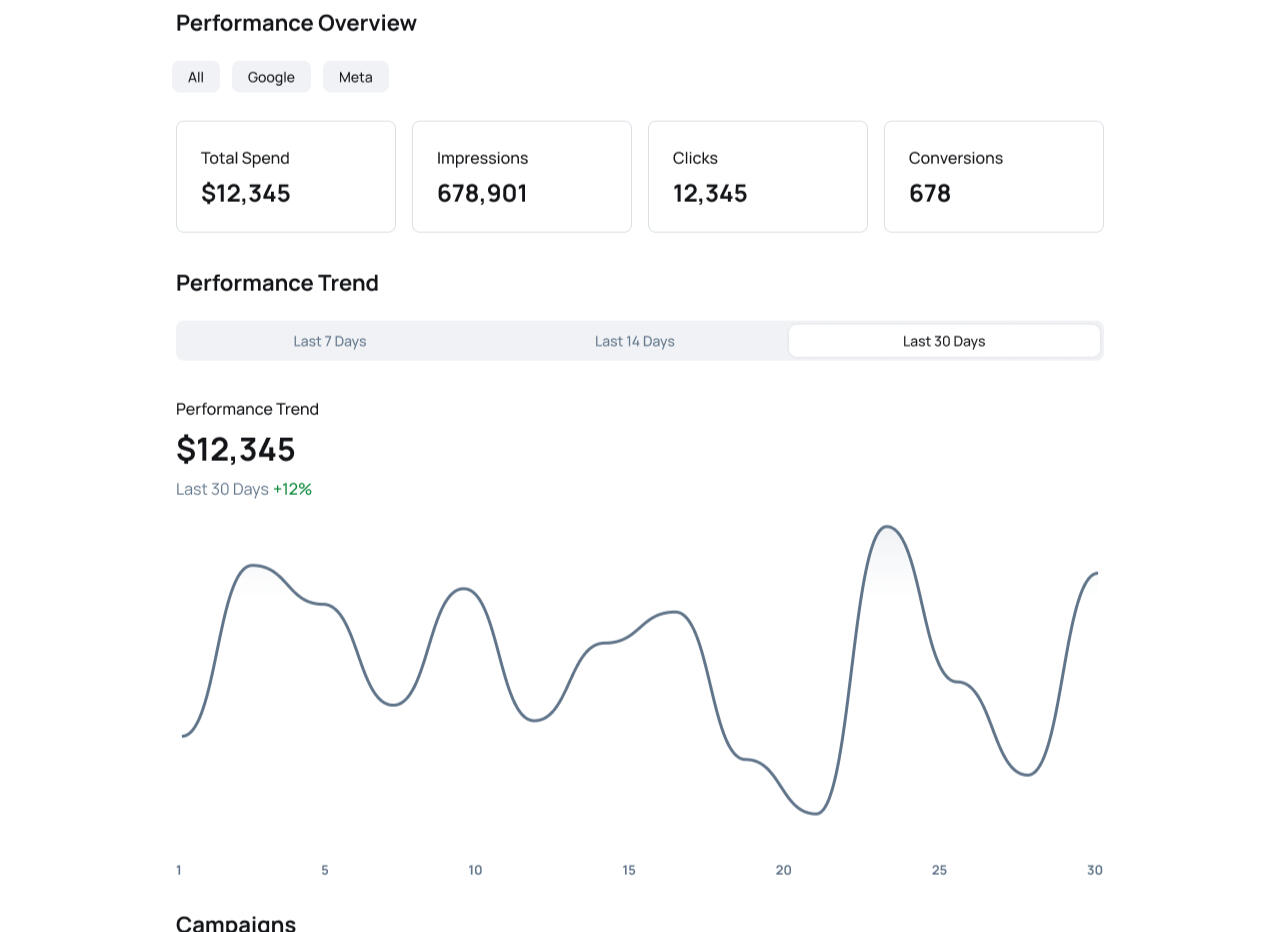Click the +12% change indicator

292,489
